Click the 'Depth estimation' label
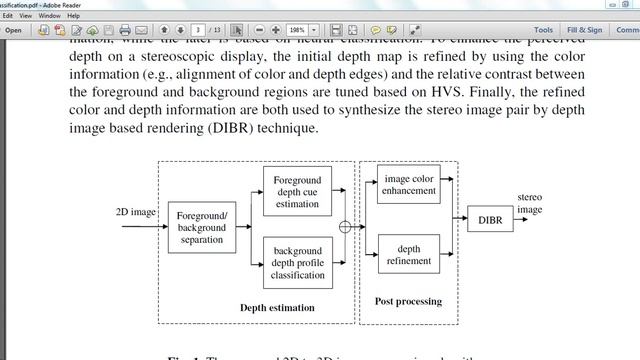Image resolution: width=640 pixels, height=360 pixels. (x=277, y=307)
